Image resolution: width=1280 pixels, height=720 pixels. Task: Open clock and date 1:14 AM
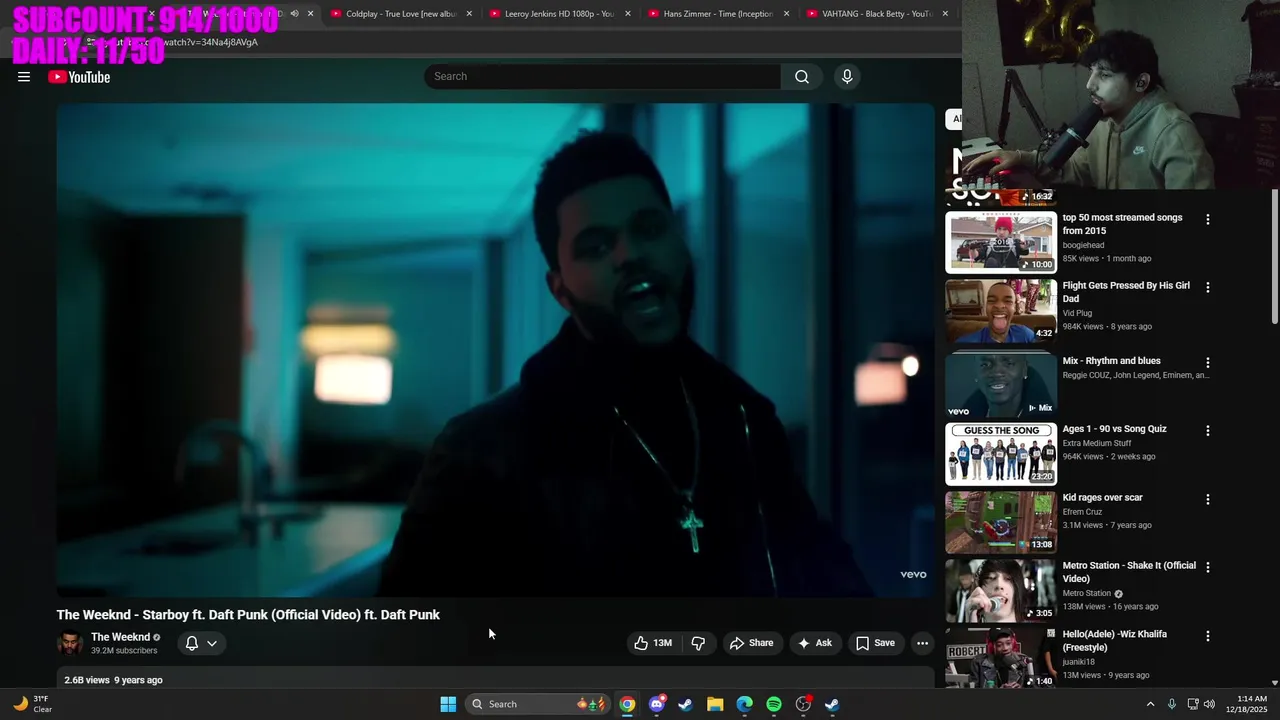1247,704
